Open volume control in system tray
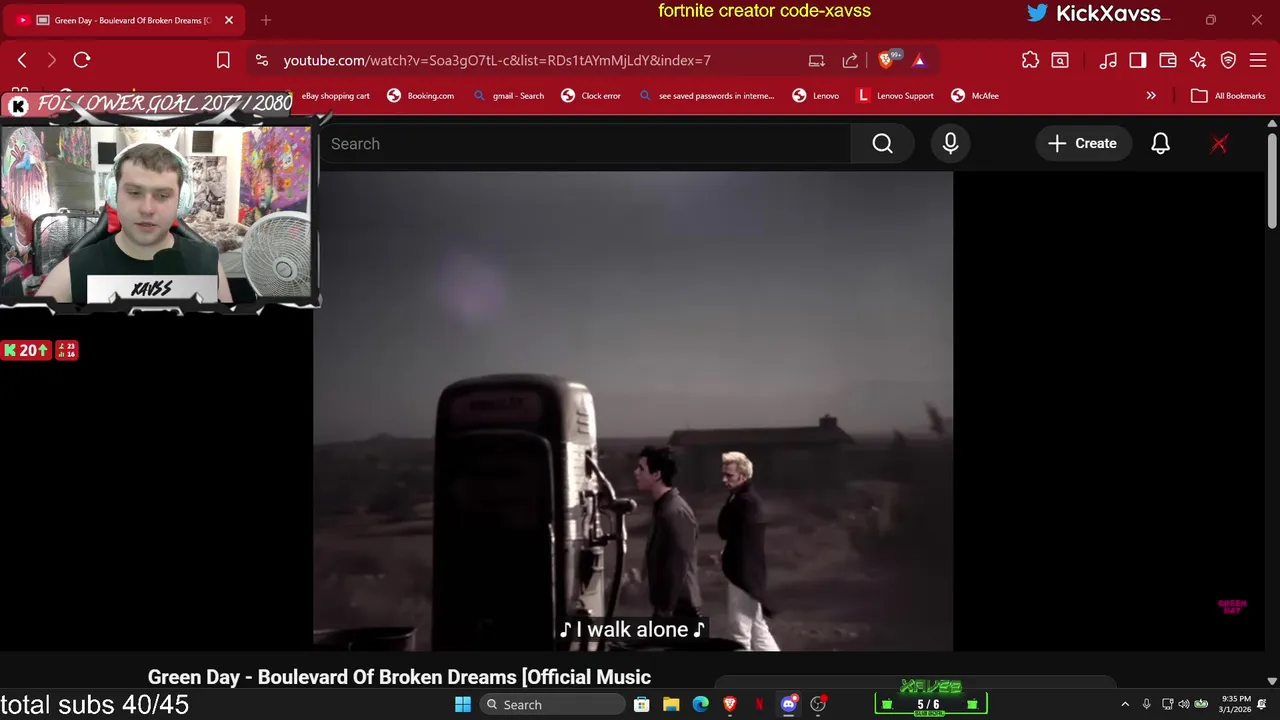Image resolution: width=1280 pixels, height=720 pixels. click(1184, 704)
